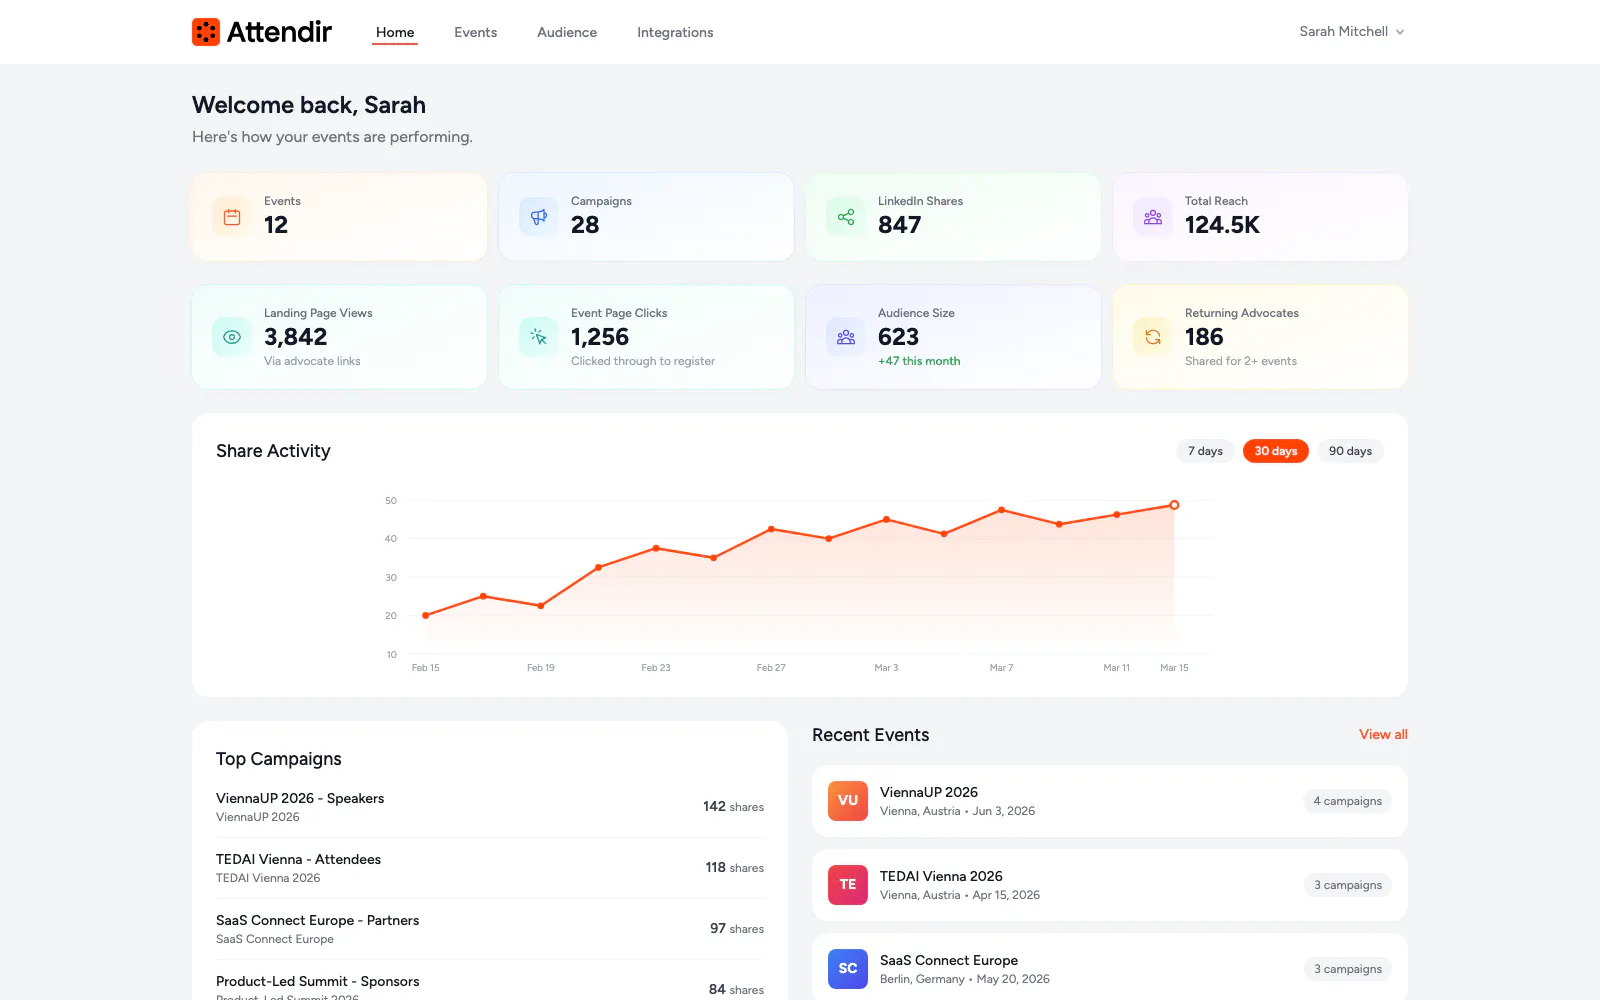Viewport: 1600px width, 1000px height.
Task: Click View all recent events
Action: pos(1383,734)
